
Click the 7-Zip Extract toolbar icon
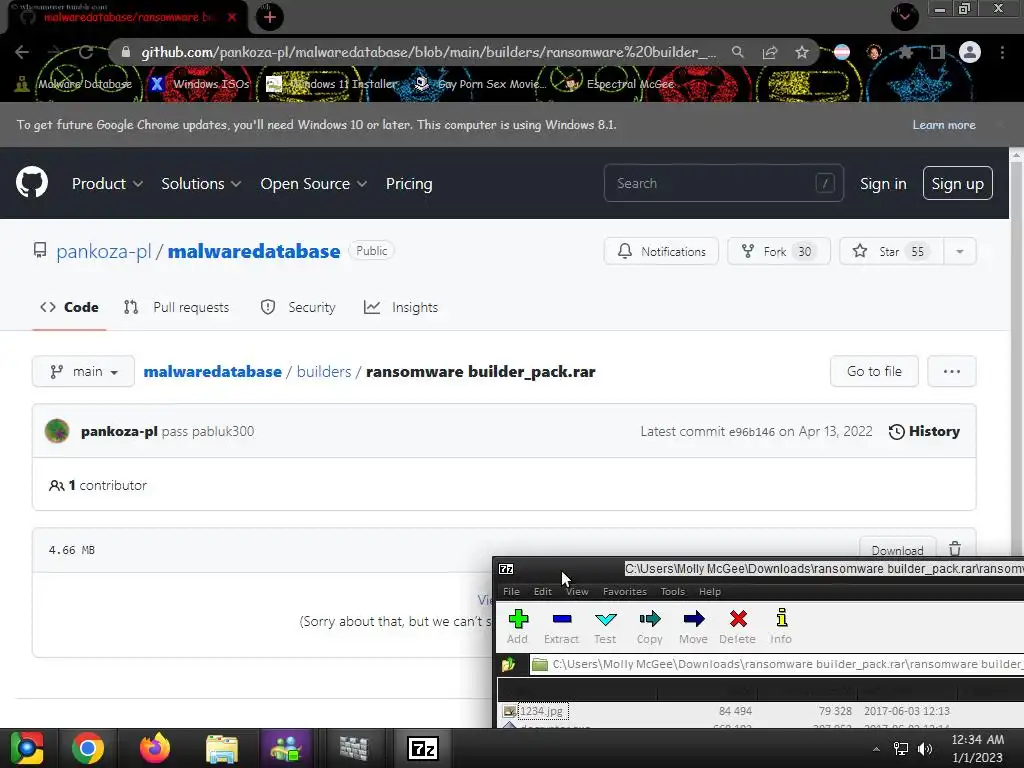pyautogui.click(x=562, y=618)
